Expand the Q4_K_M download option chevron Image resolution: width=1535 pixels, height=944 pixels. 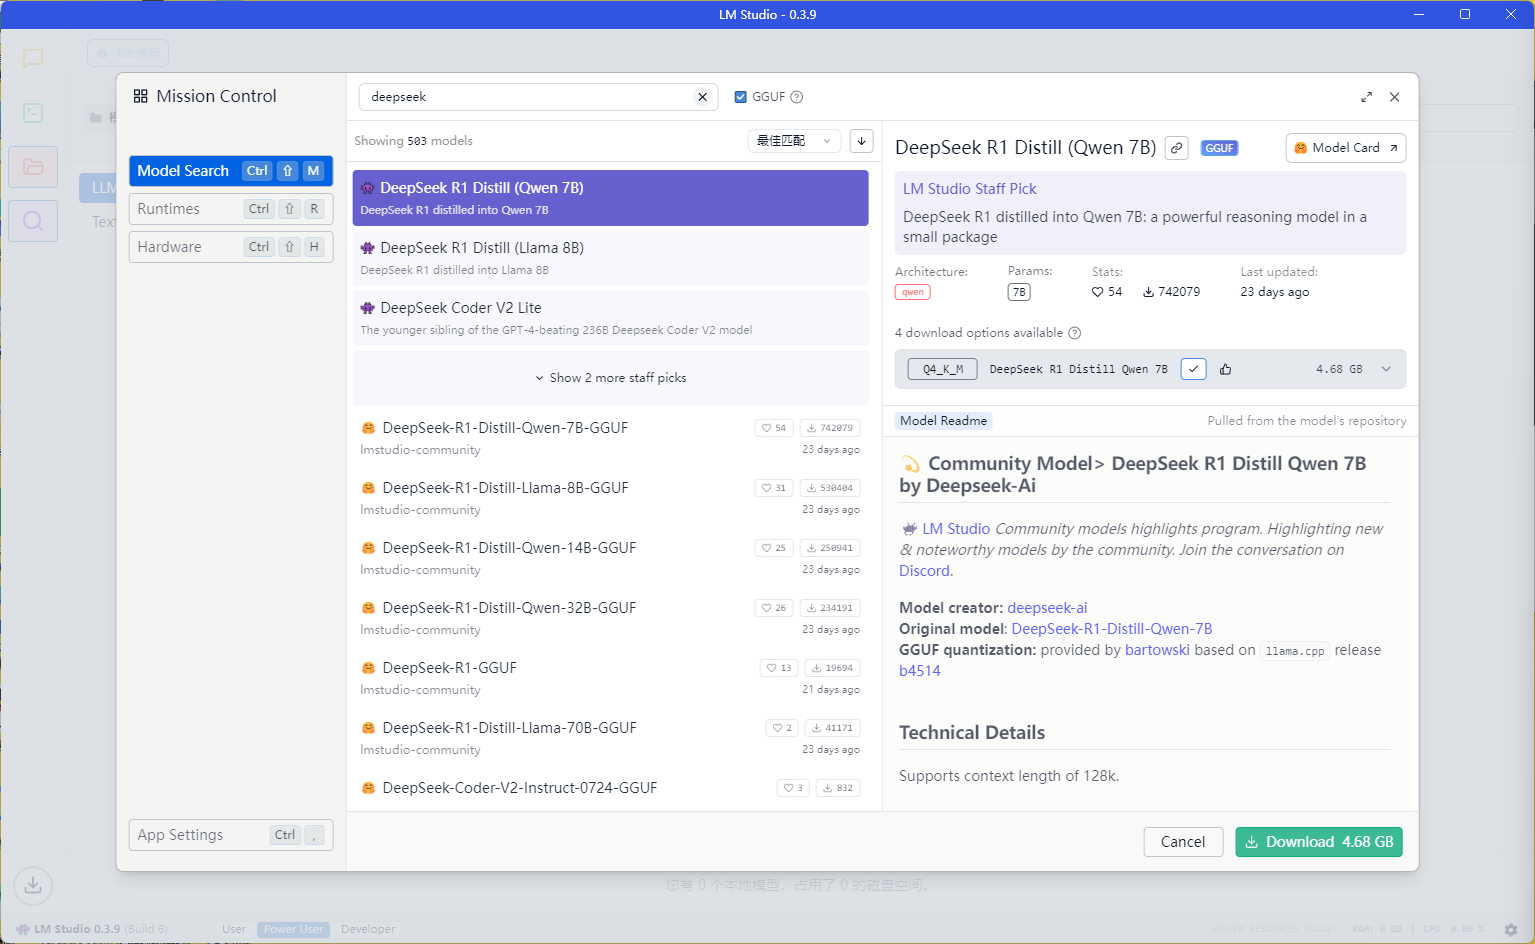click(x=1386, y=369)
